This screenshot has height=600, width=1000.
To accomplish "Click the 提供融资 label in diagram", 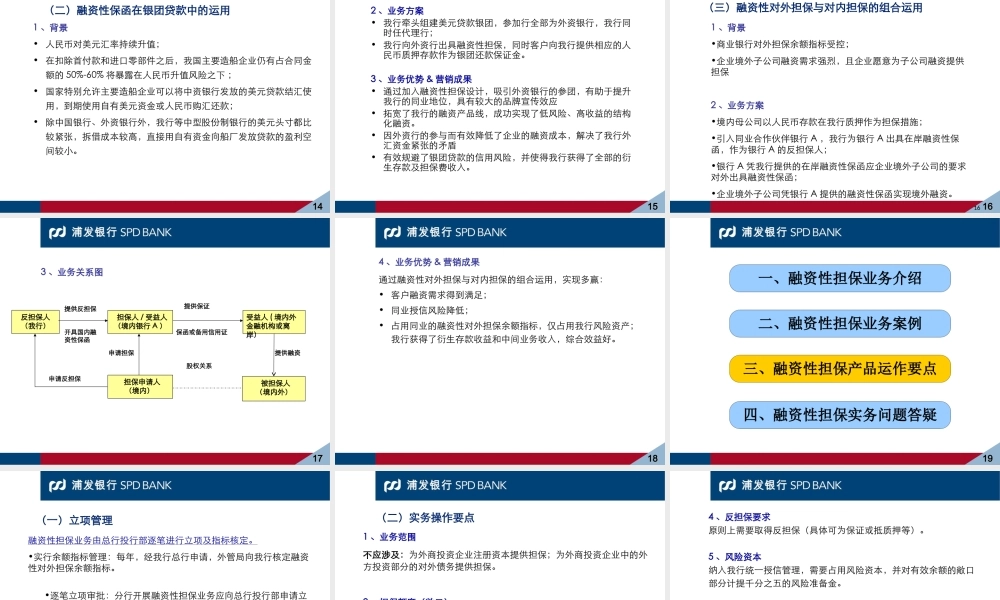I will click(x=287, y=353).
